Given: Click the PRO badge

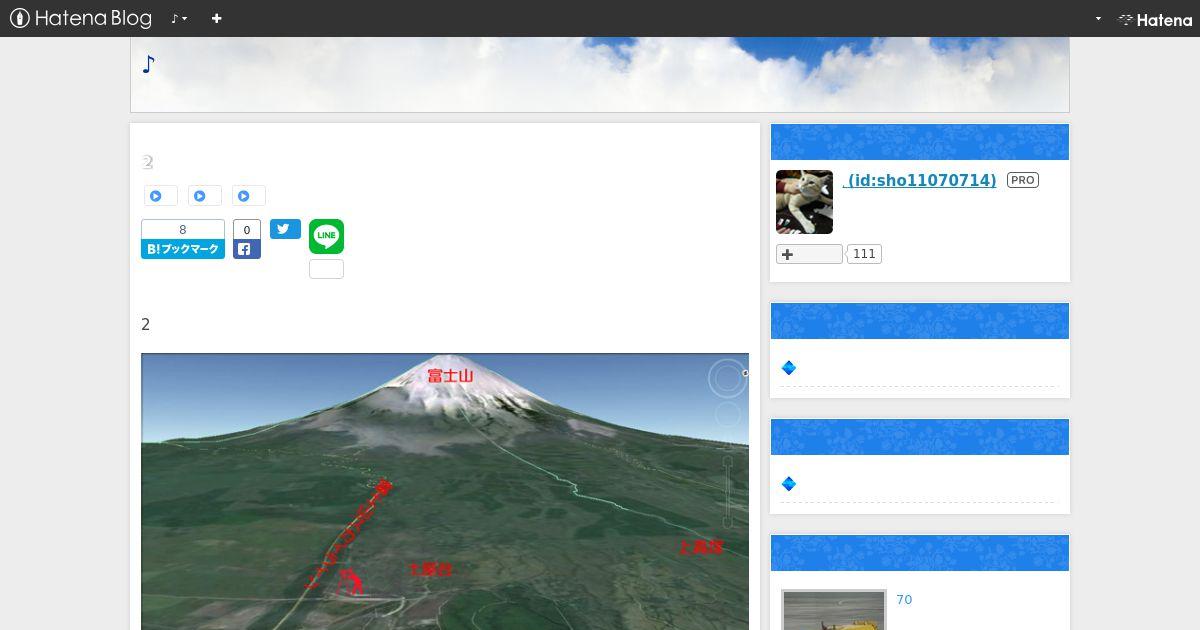Looking at the screenshot, I should coord(1022,180).
